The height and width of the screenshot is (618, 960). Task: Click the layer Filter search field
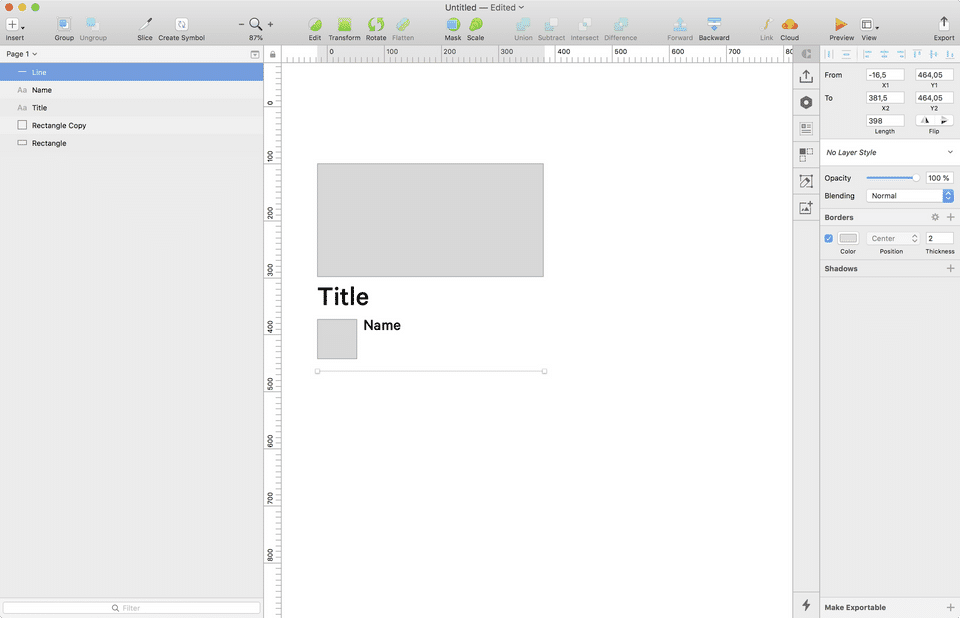pyautogui.click(x=132, y=608)
